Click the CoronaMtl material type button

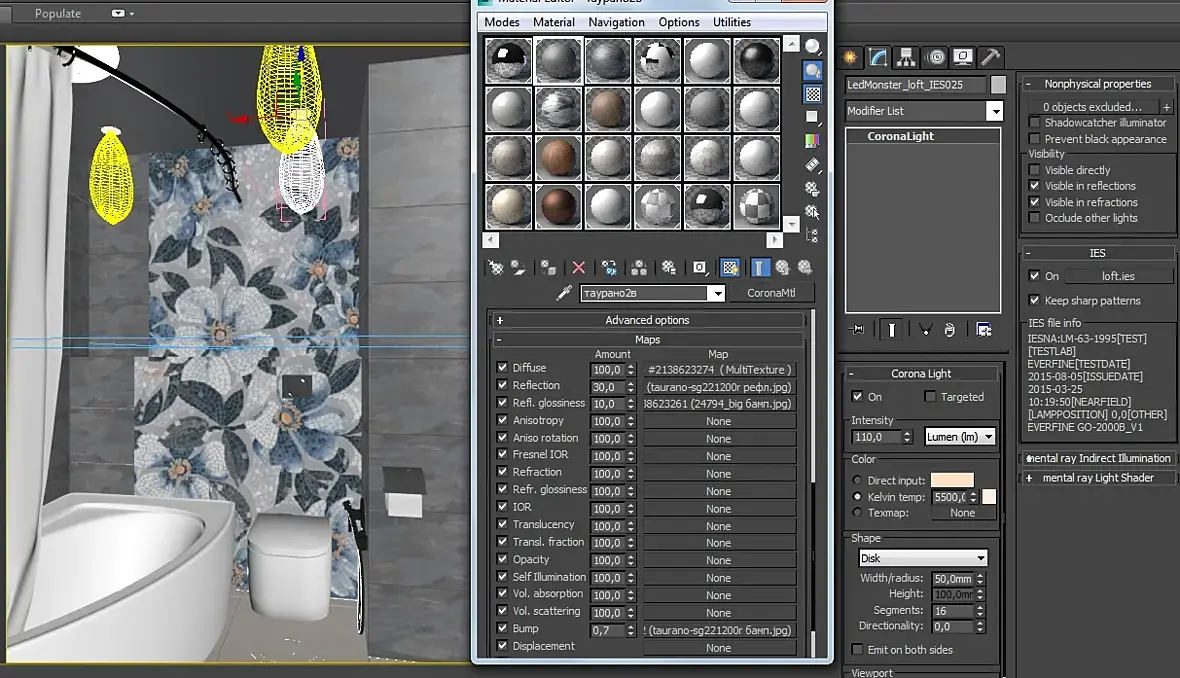pyautogui.click(x=772, y=293)
